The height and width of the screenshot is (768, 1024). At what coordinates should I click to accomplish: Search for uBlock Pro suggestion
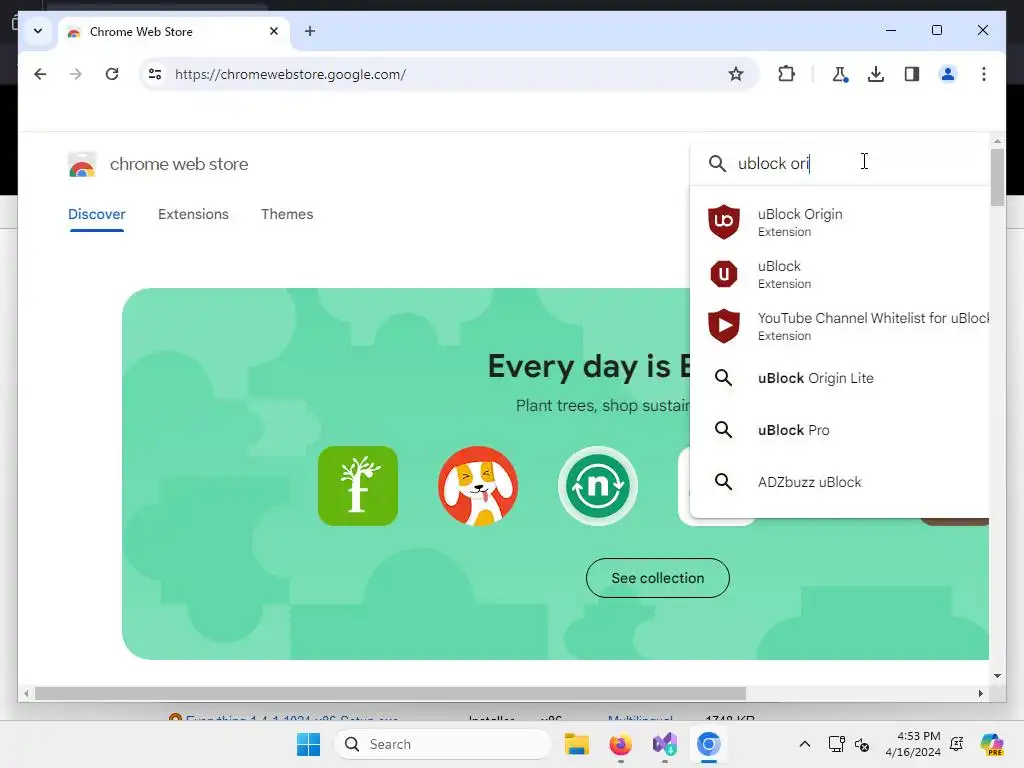[840, 430]
